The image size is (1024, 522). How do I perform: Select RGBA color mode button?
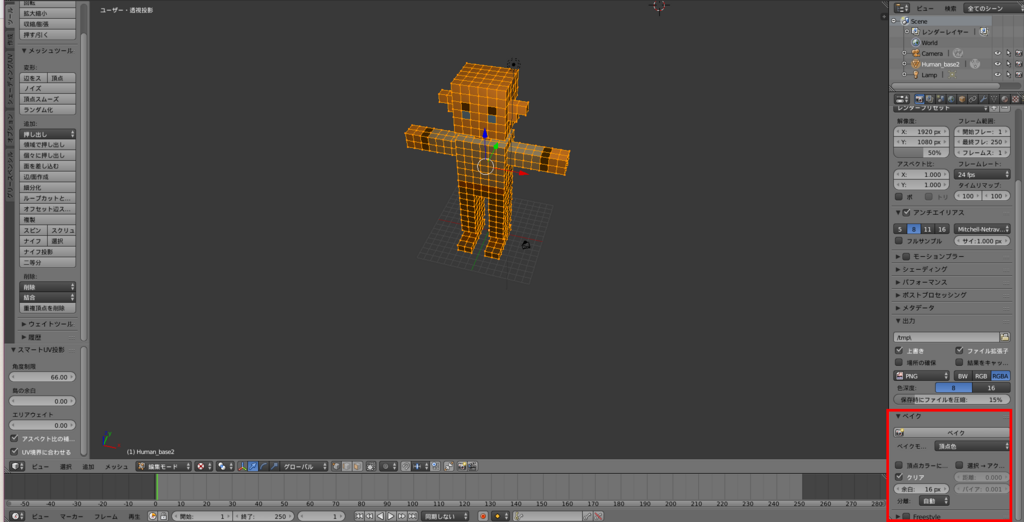coord(1000,376)
